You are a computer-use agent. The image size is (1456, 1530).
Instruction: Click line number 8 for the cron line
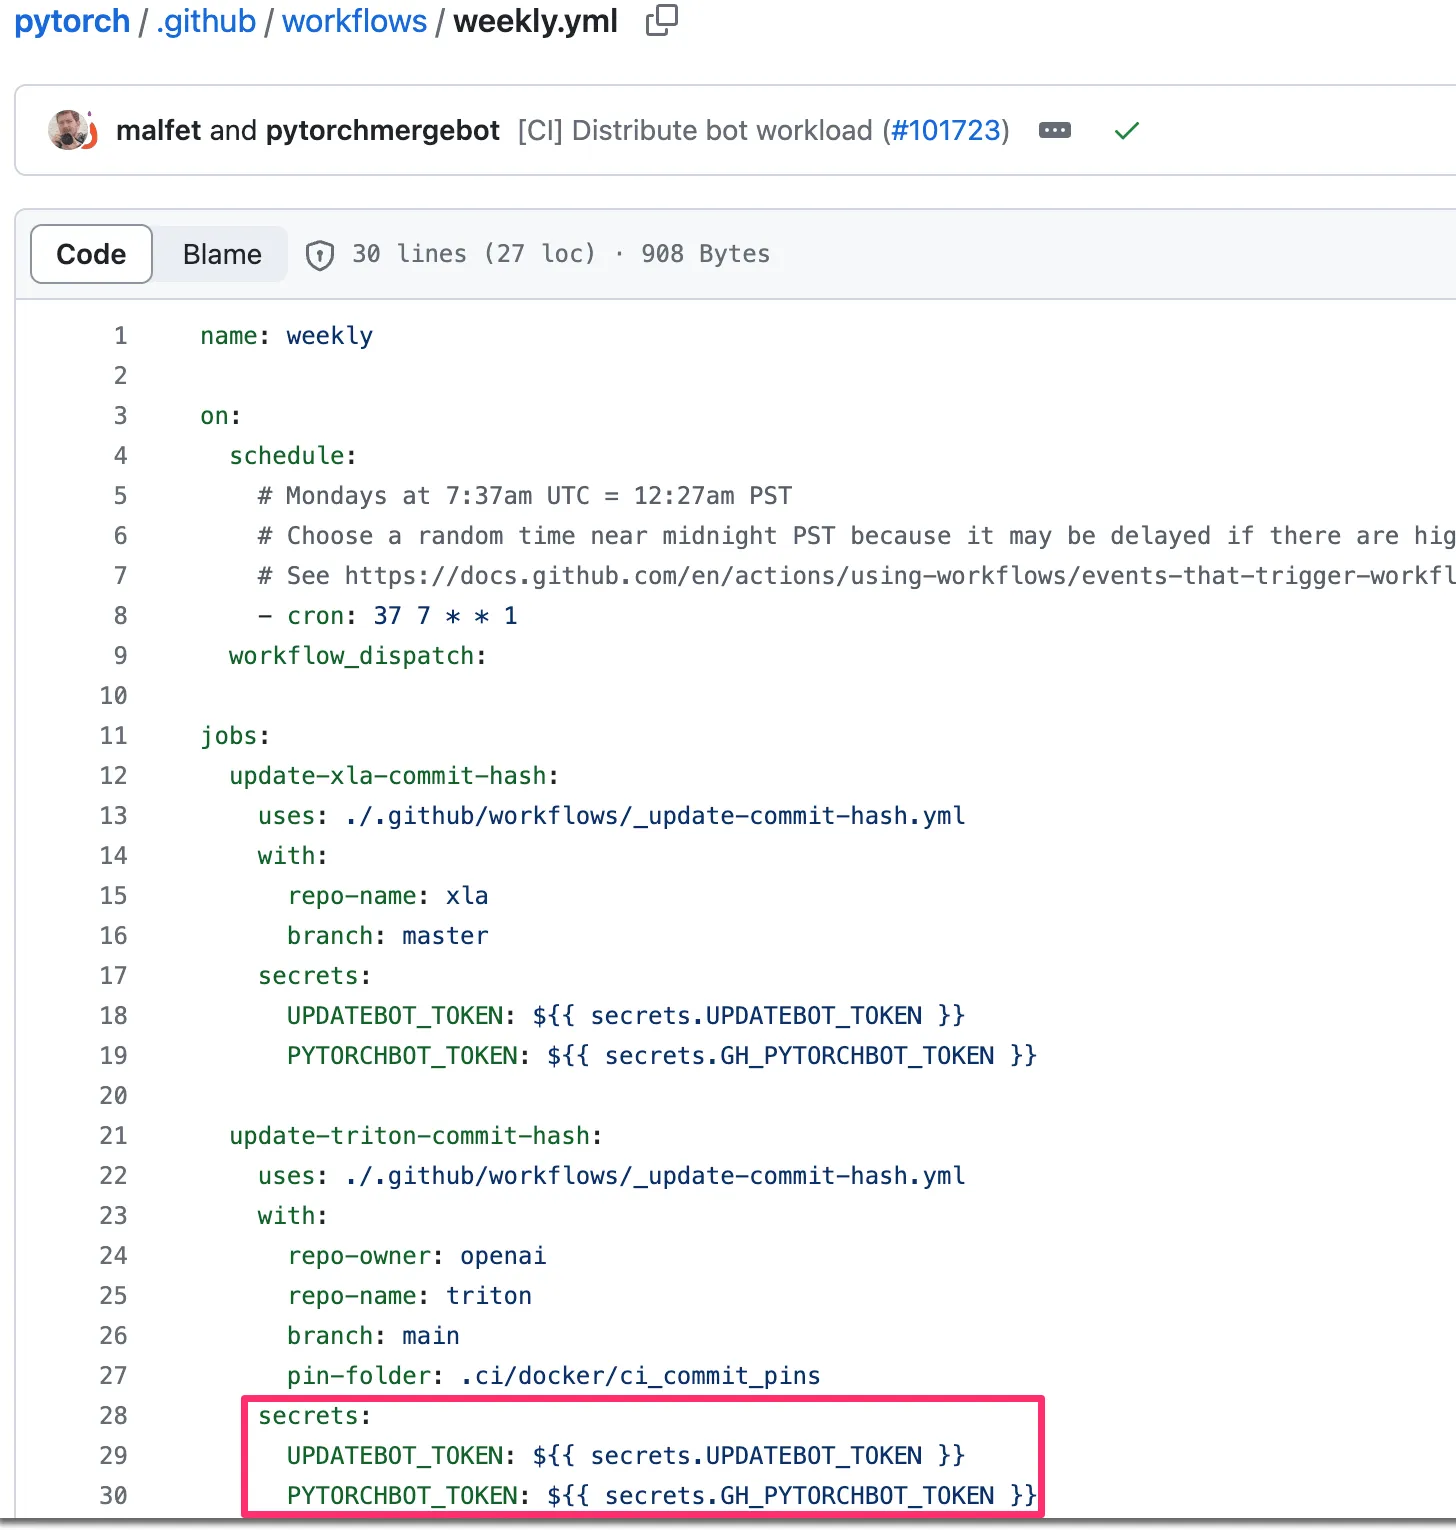point(120,616)
